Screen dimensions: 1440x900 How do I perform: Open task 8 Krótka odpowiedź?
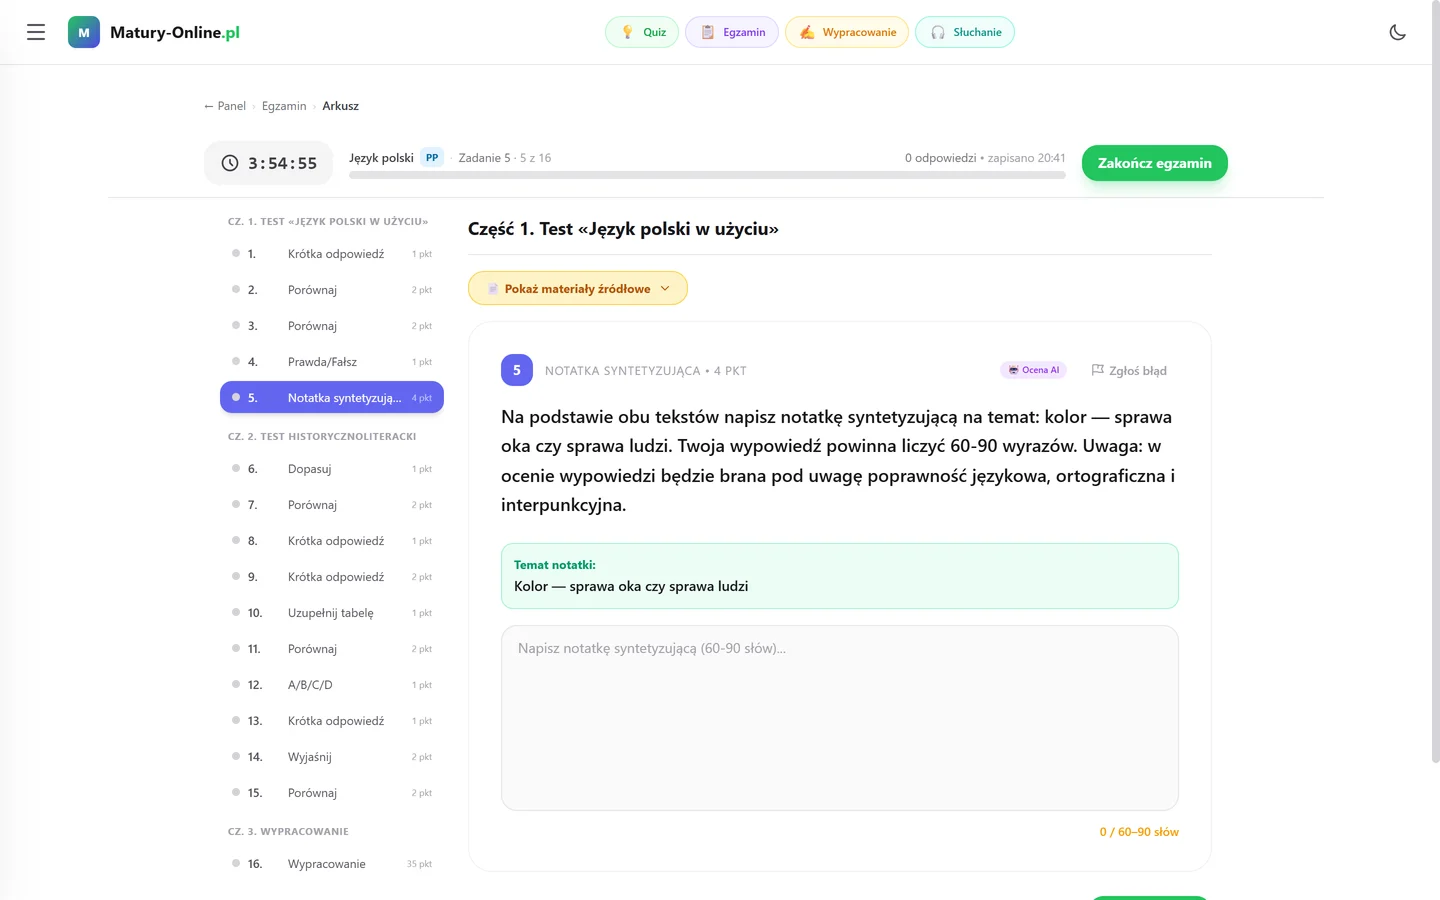(332, 541)
